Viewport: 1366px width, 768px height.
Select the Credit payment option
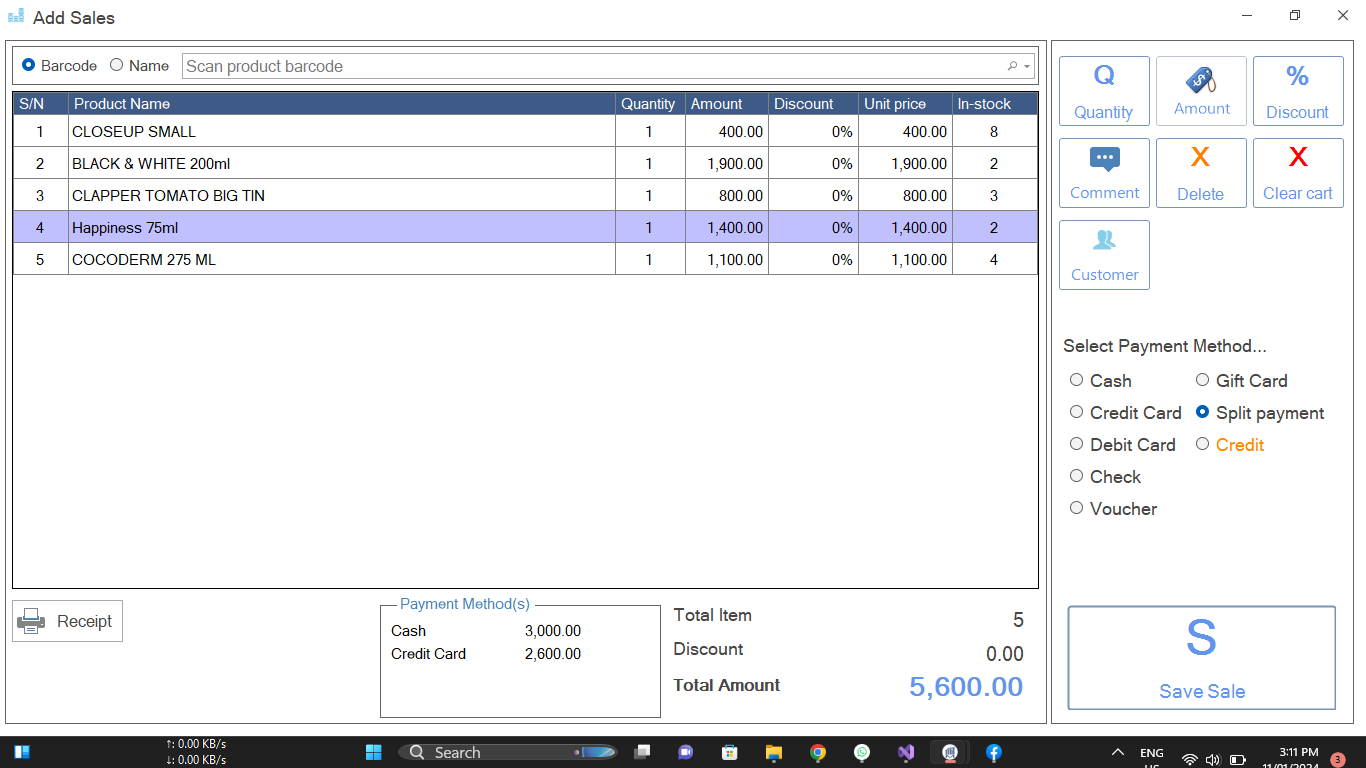pos(1202,443)
